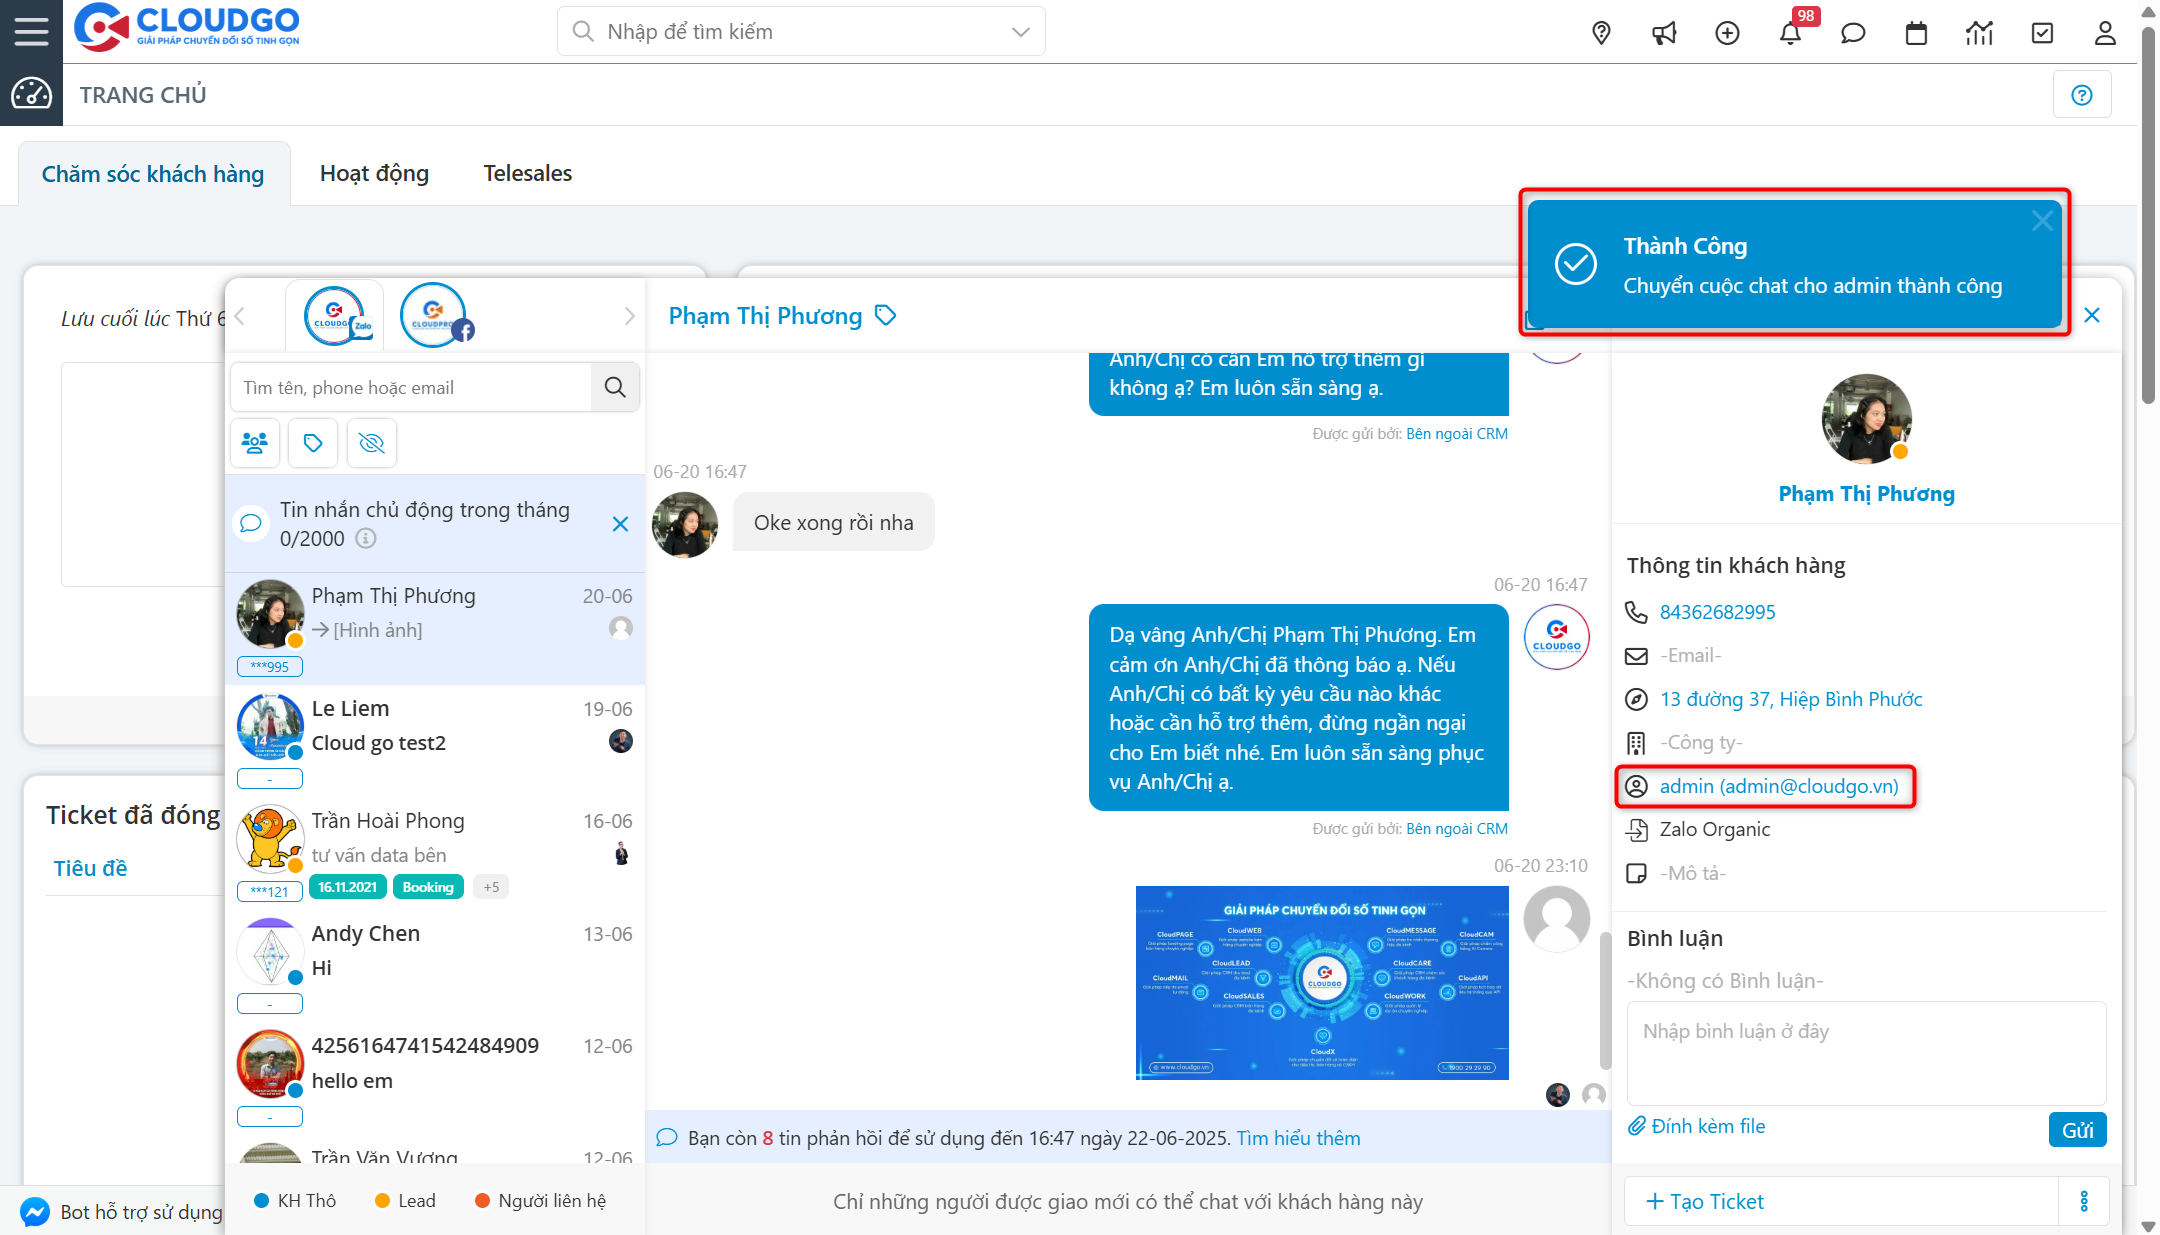Click the attach file paperclip icon

(1638, 1125)
